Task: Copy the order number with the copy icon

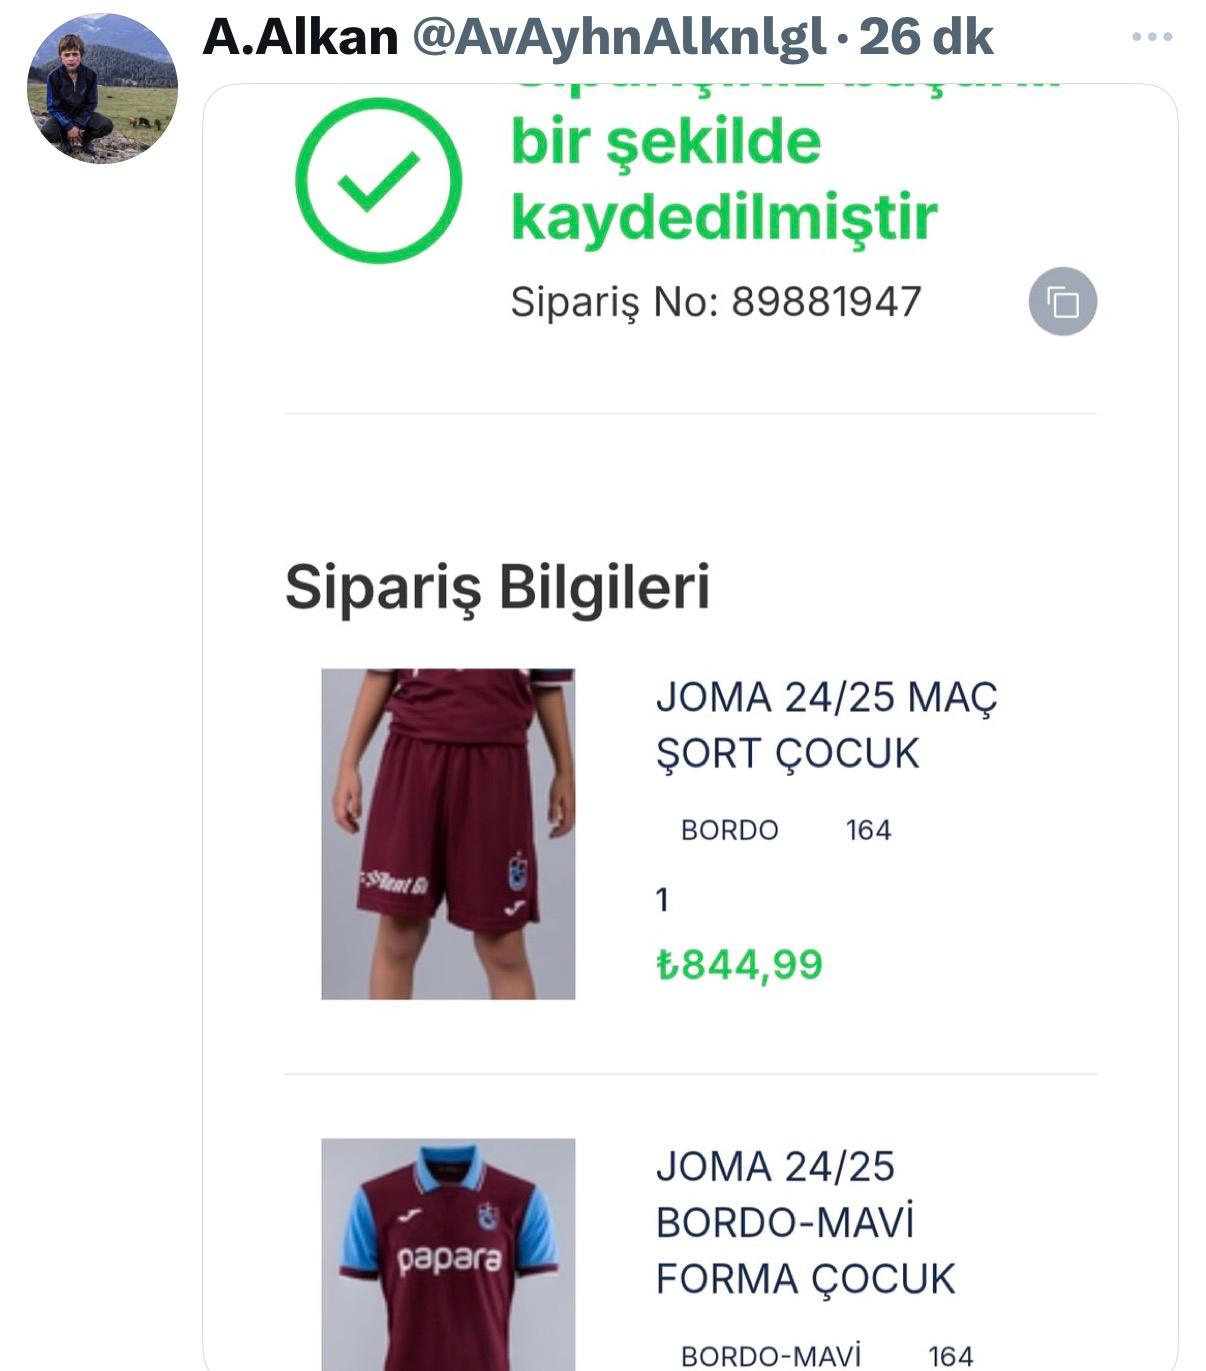Action: tap(1062, 301)
